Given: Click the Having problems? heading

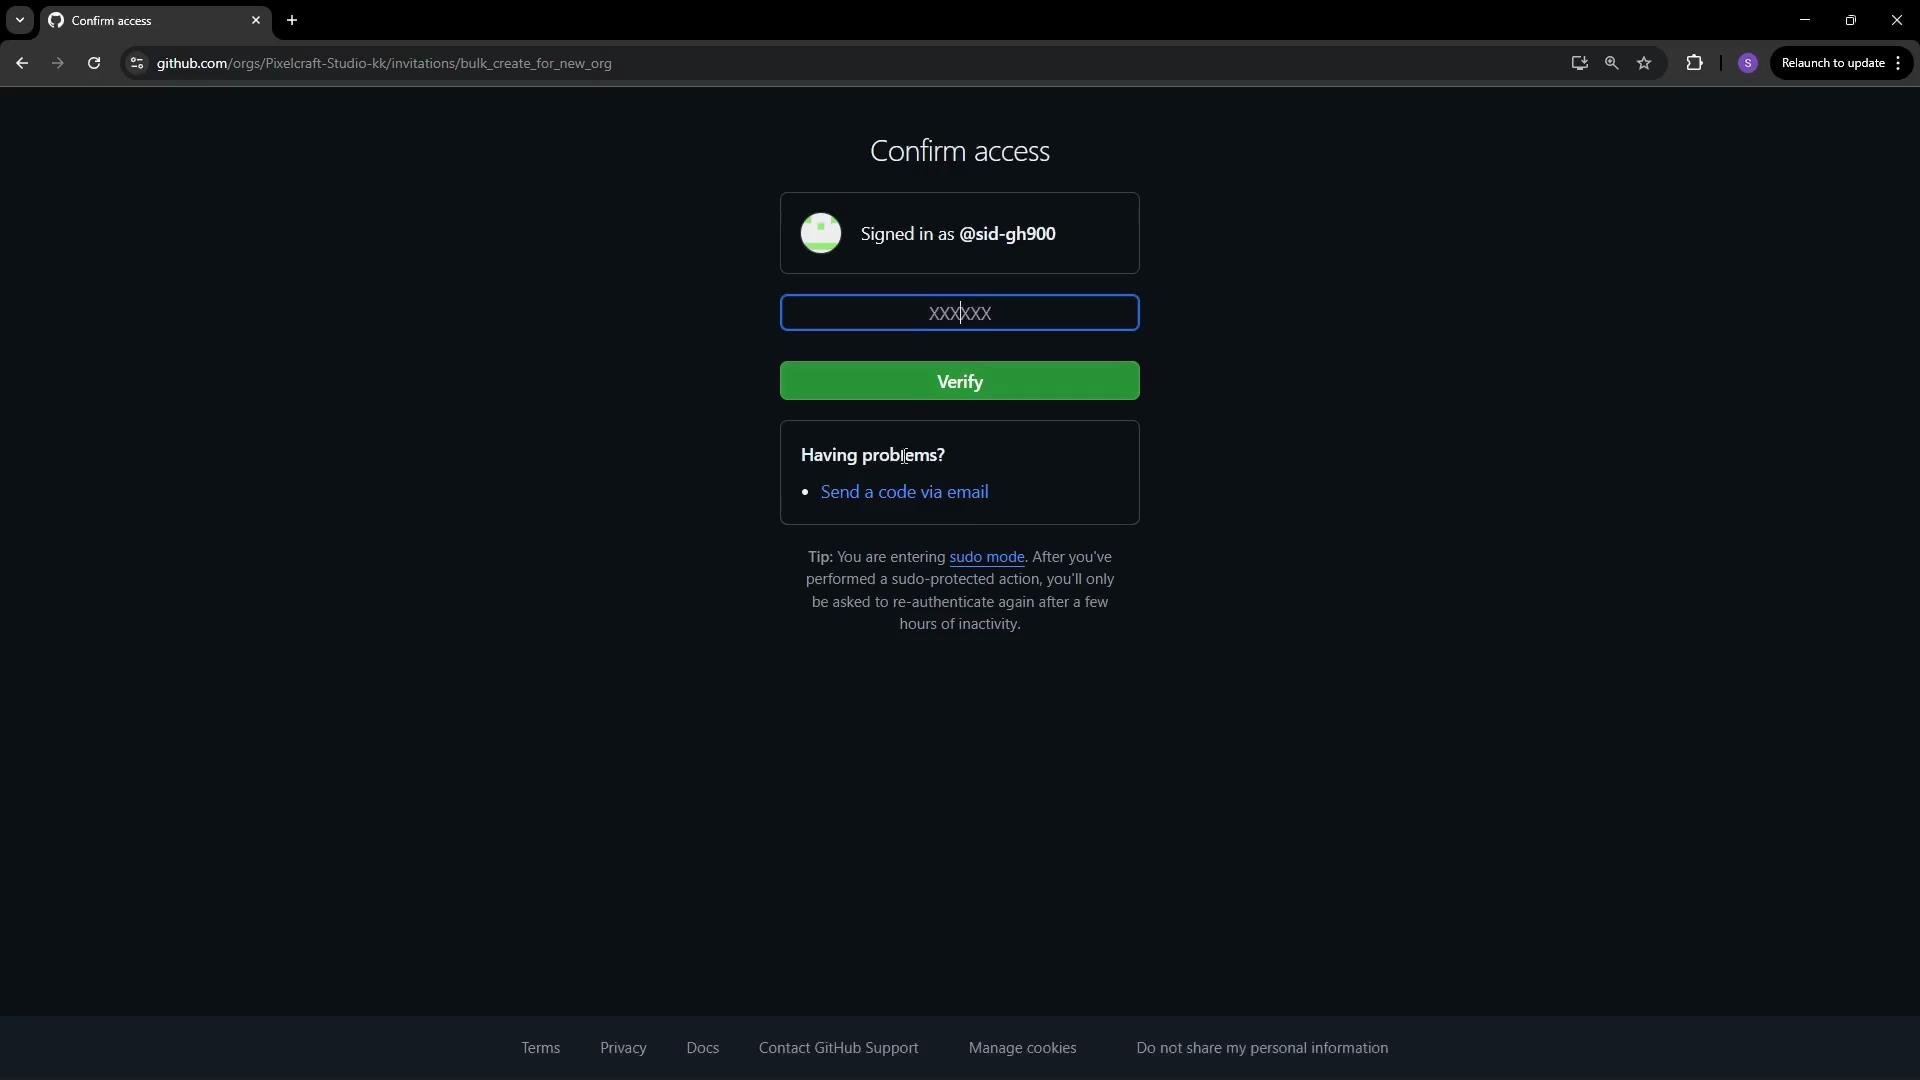Looking at the screenshot, I should [x=873, y=455].
